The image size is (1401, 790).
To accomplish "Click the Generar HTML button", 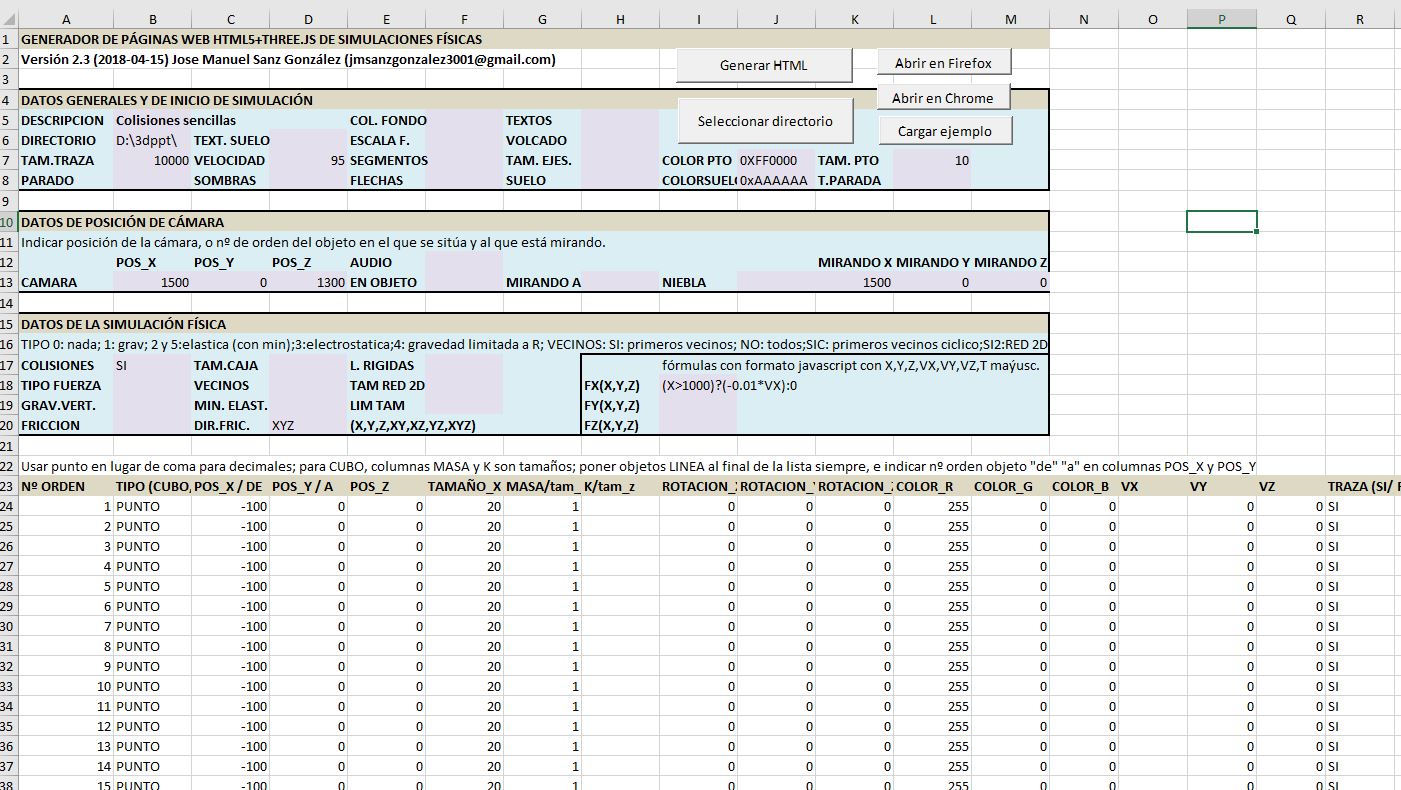I will coord(764,65).
